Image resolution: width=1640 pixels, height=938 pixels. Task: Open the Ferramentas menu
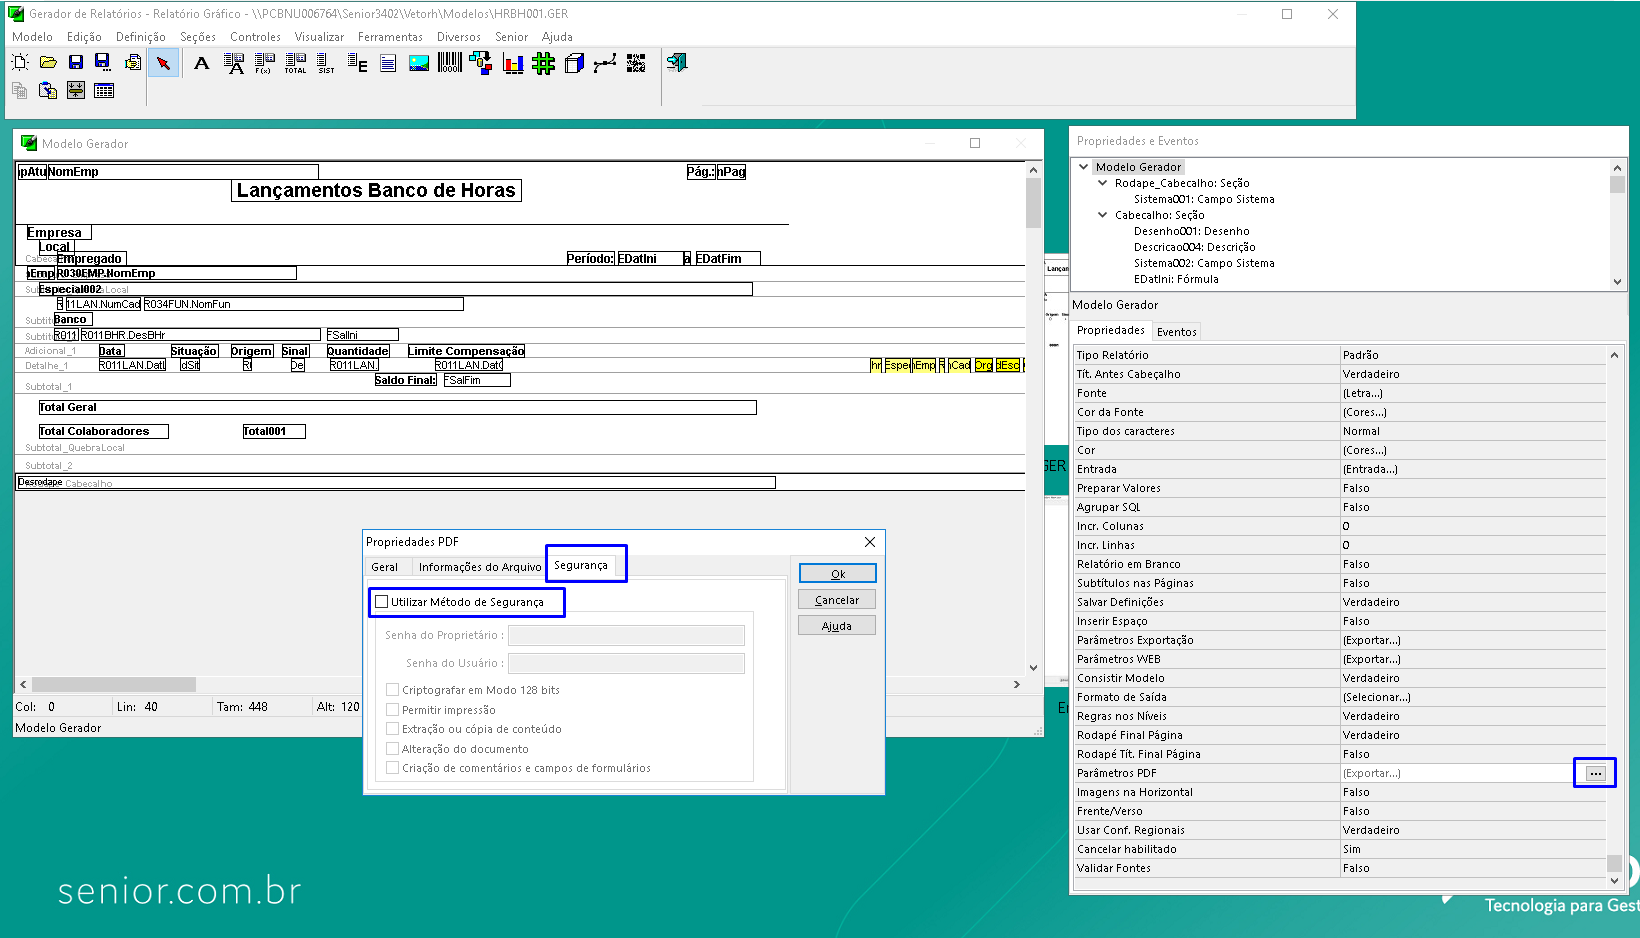point(390,37)
